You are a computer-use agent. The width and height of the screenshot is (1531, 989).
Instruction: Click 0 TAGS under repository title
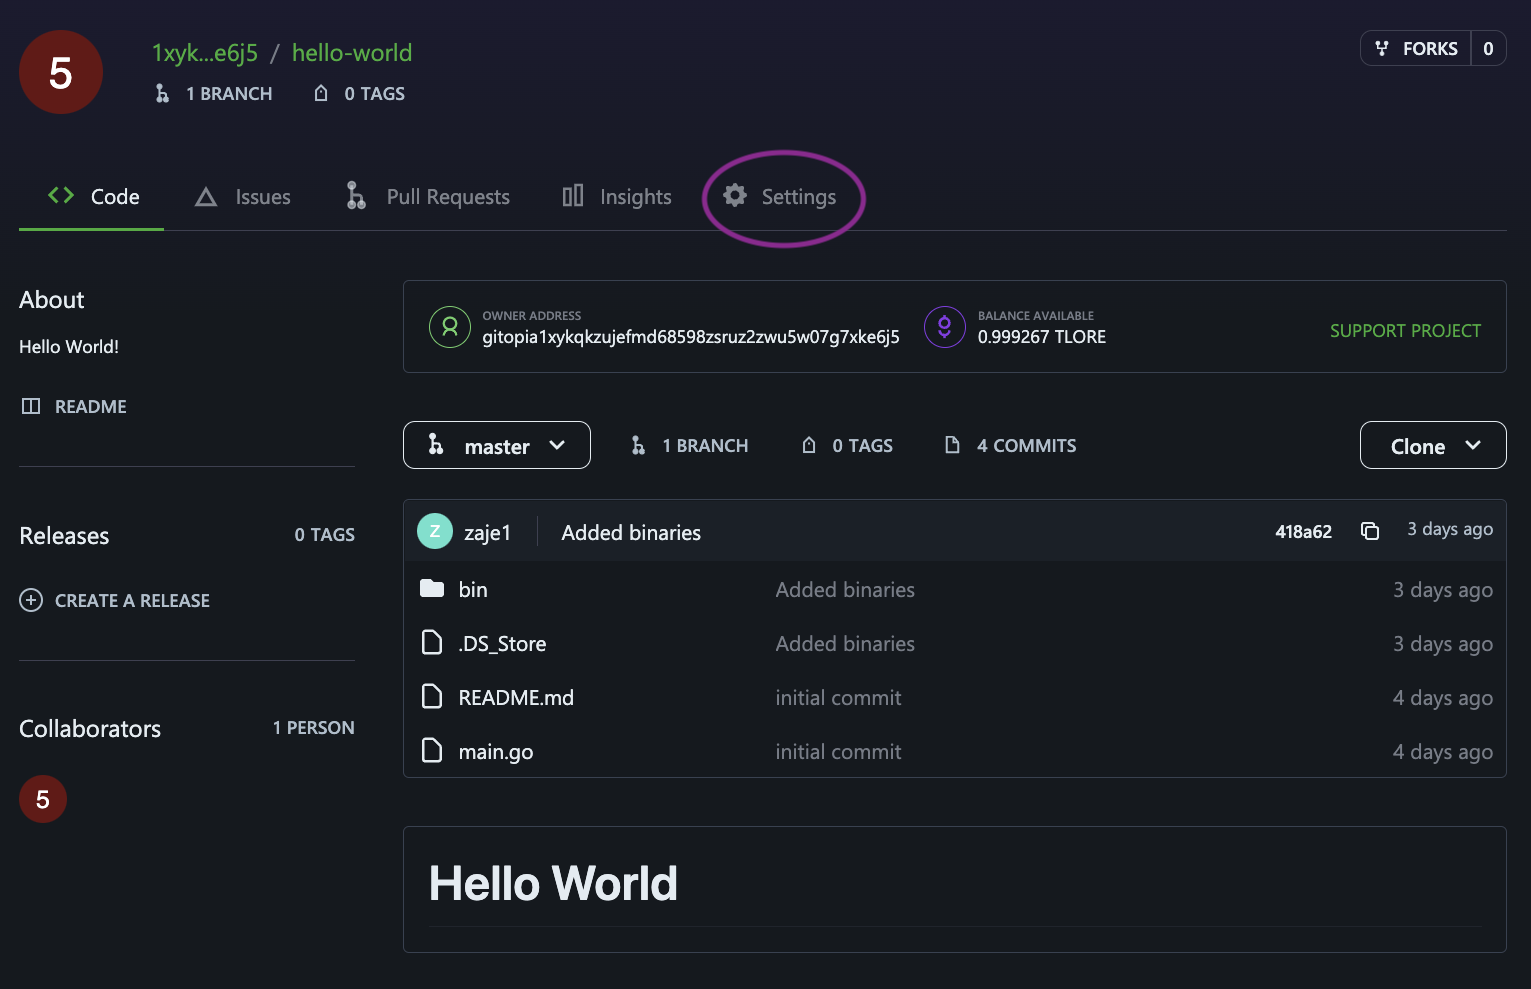click(x=375, y=93)
